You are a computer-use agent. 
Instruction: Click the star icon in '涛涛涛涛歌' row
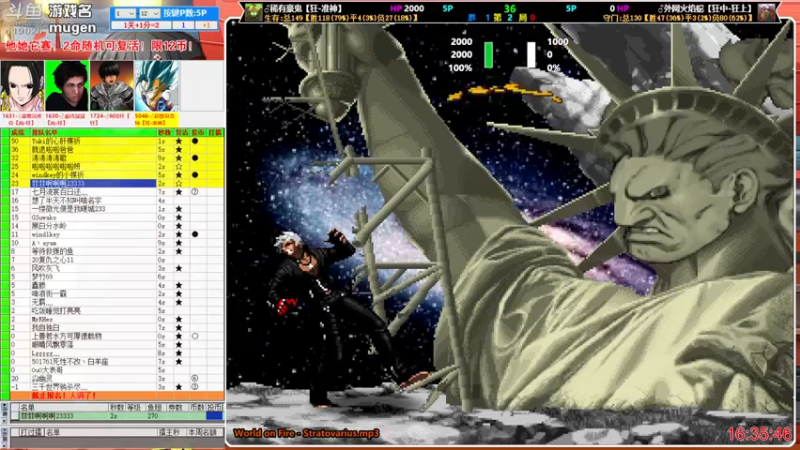179,158
